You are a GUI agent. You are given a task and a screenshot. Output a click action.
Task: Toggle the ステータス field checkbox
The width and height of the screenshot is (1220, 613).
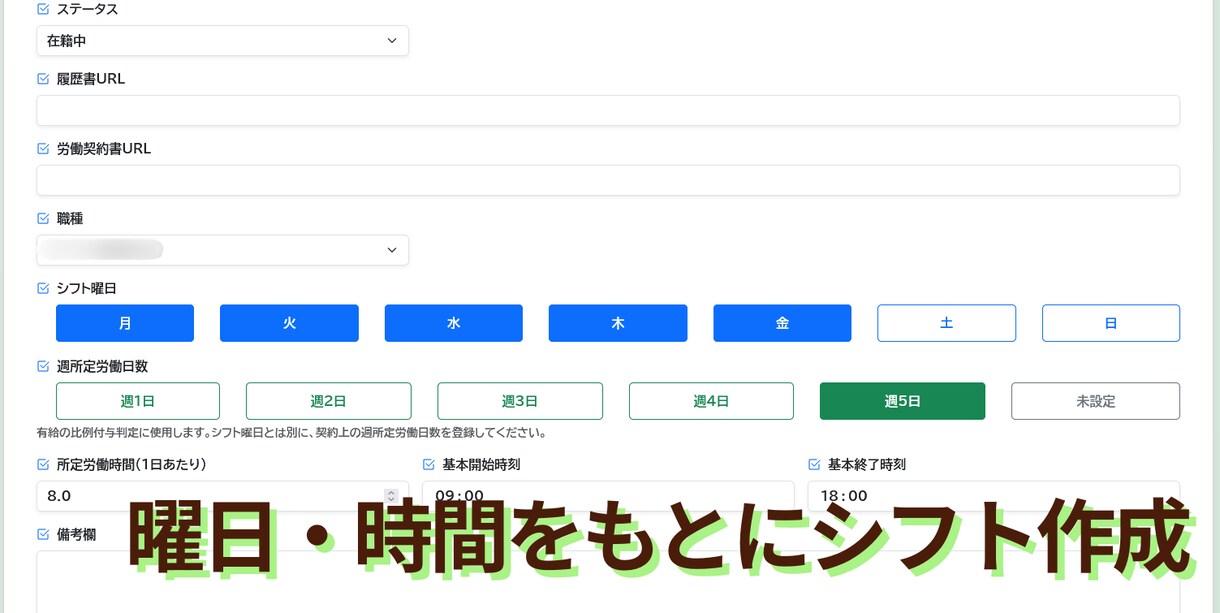click(x=43, y=9)
